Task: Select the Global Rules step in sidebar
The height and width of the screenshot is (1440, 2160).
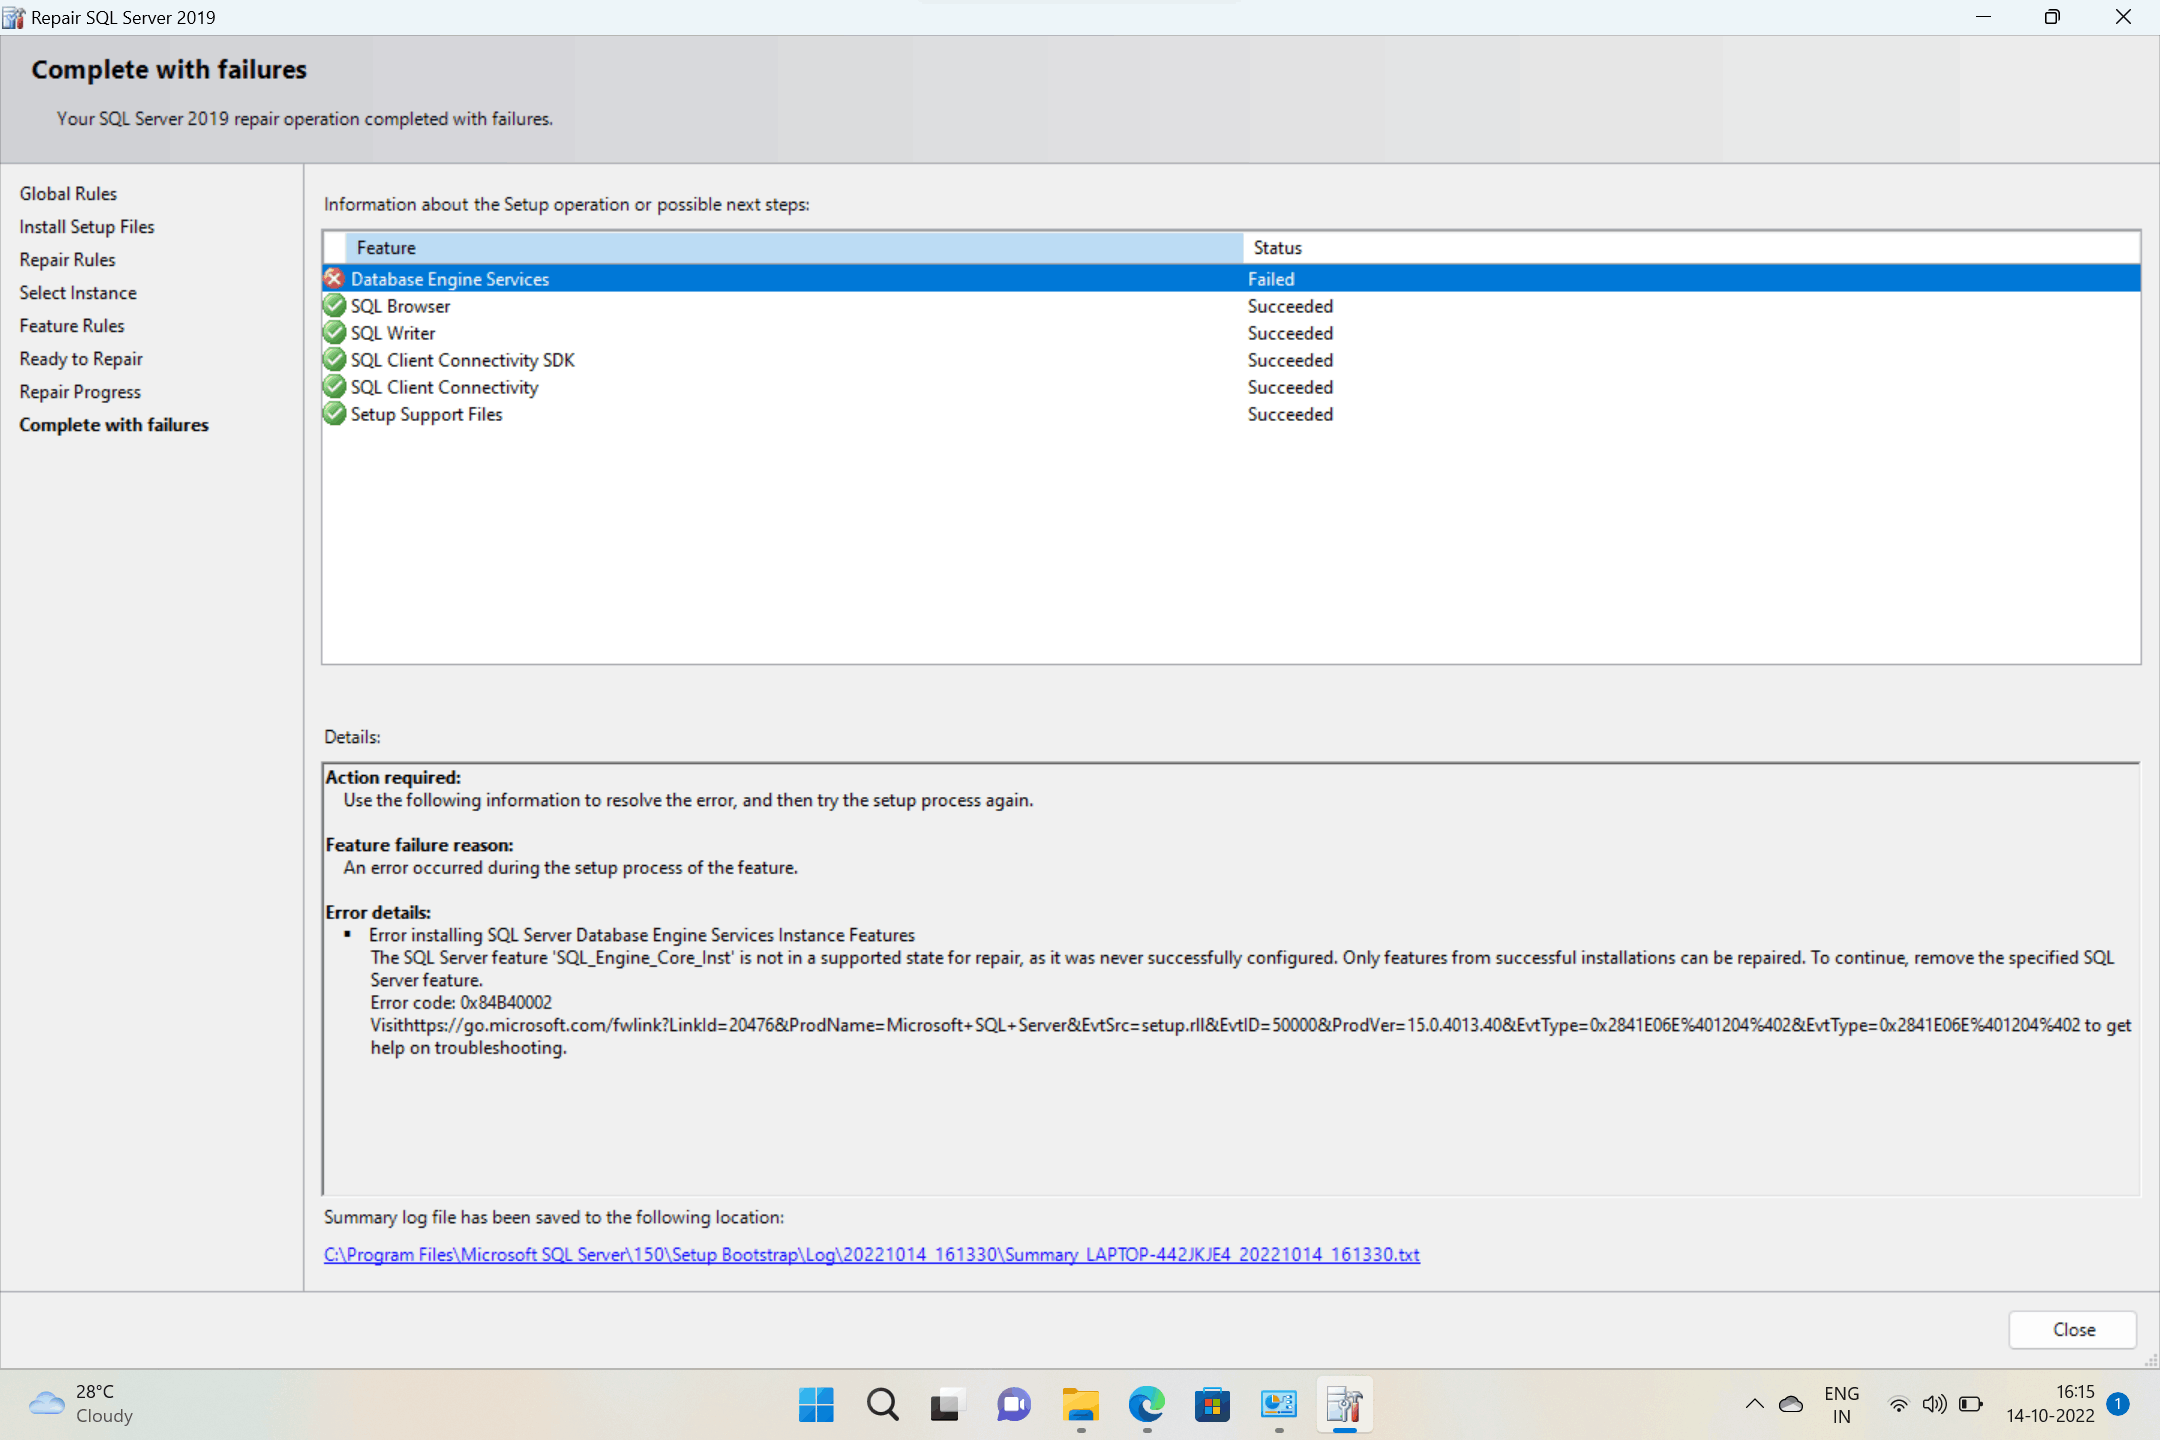Action: (x=68, y=194)
